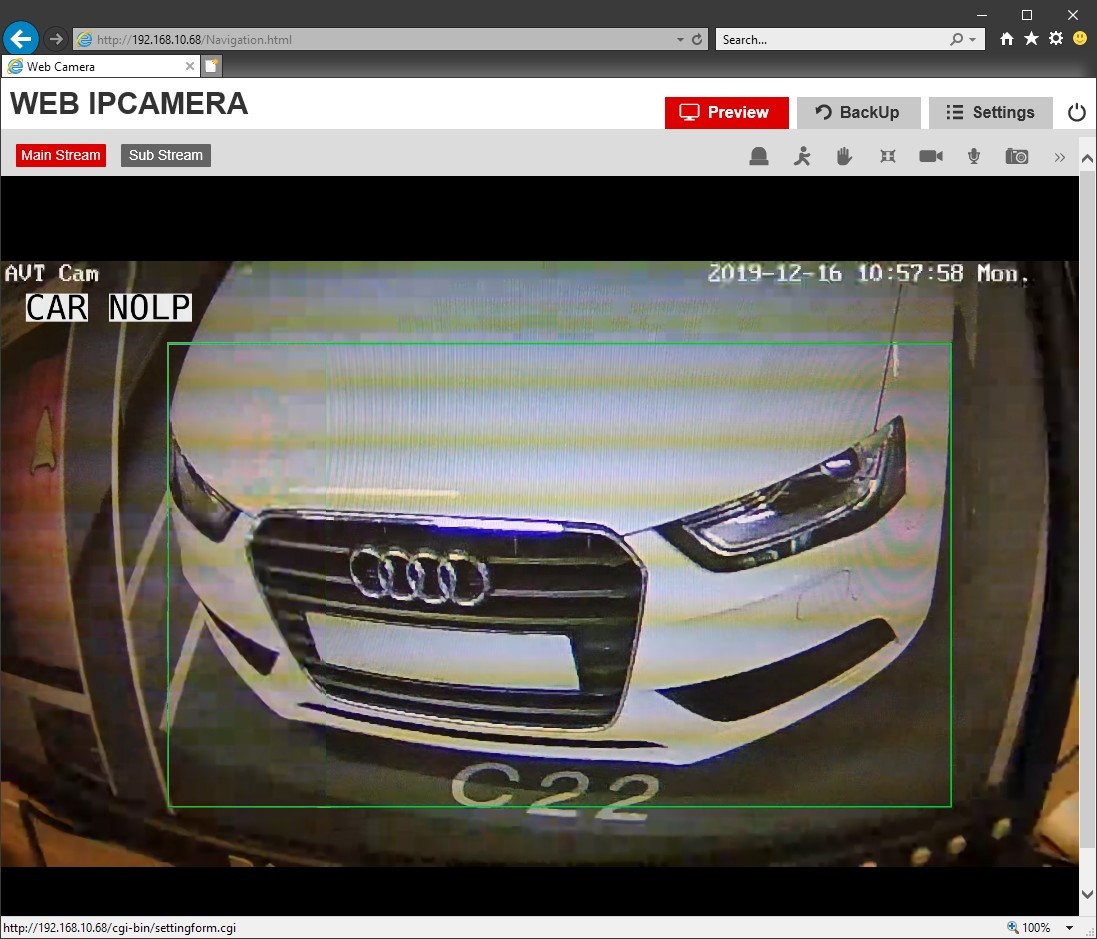This screenshot has height=939, width=1097.
Task: Switch to Sub Stream video
Action: pos(166,155)
